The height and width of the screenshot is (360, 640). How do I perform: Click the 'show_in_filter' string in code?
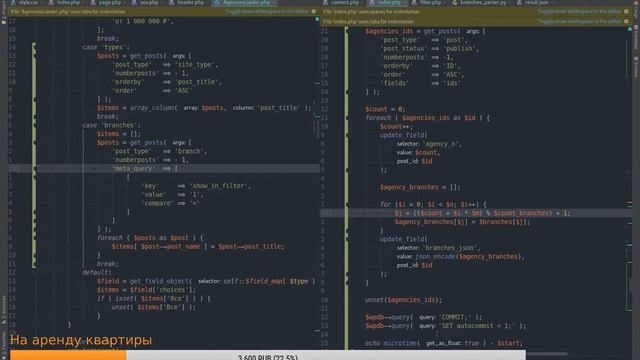click(220, 186)
